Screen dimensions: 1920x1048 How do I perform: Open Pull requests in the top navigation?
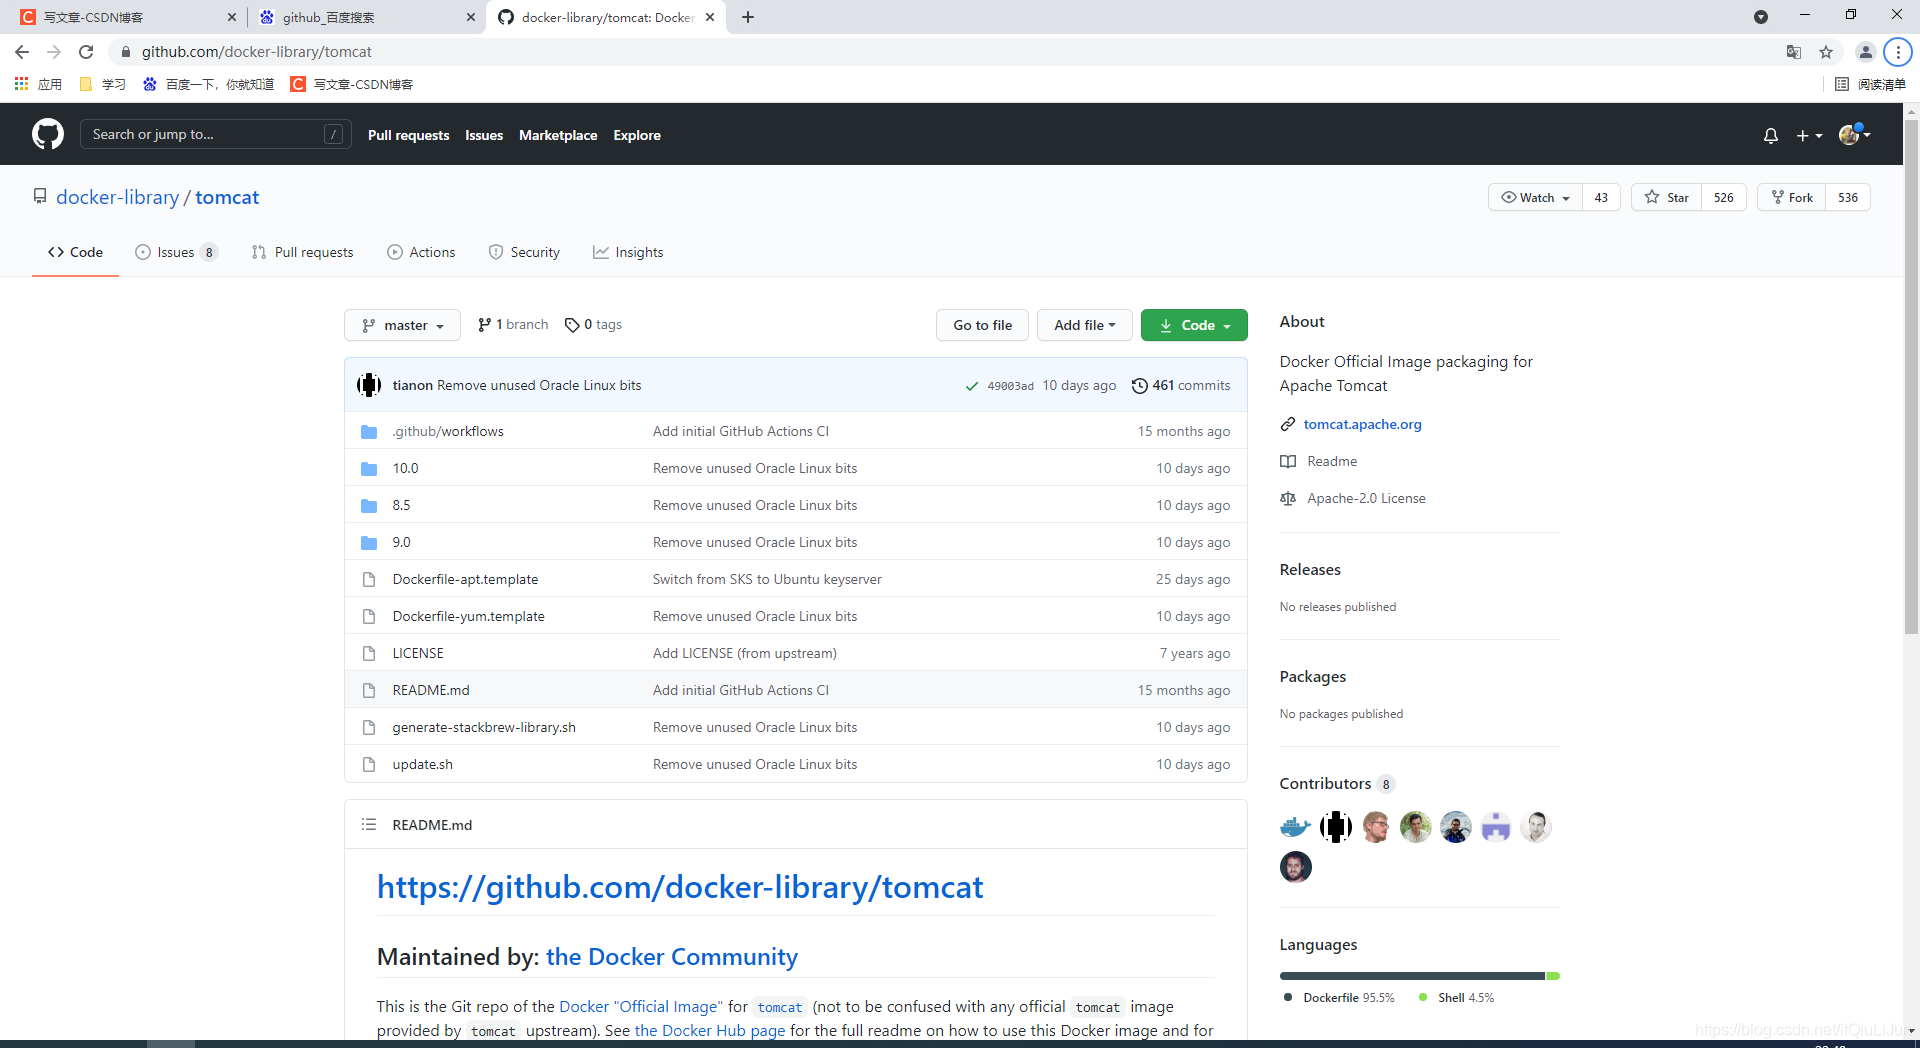tap(408, 135)
